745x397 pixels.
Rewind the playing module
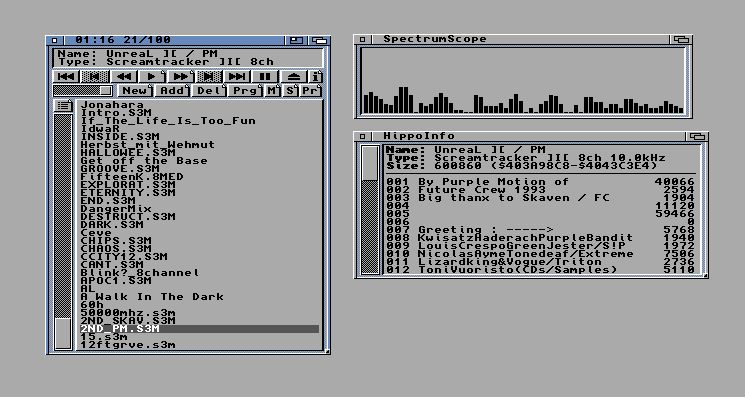[x=124, y=76]
